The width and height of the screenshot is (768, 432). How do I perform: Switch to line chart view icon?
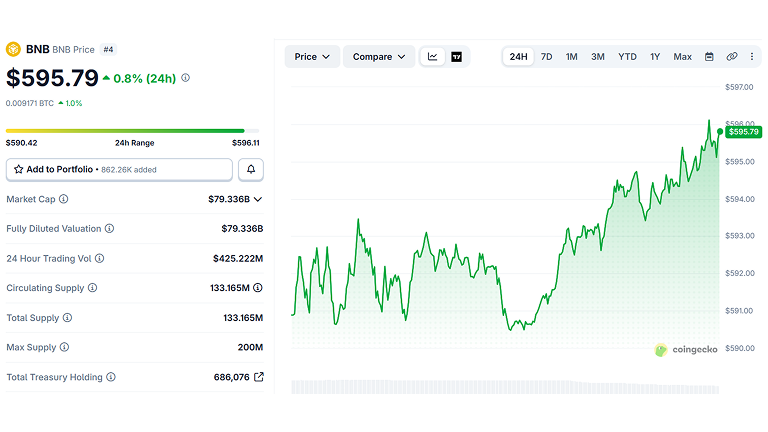pos(432,57)
